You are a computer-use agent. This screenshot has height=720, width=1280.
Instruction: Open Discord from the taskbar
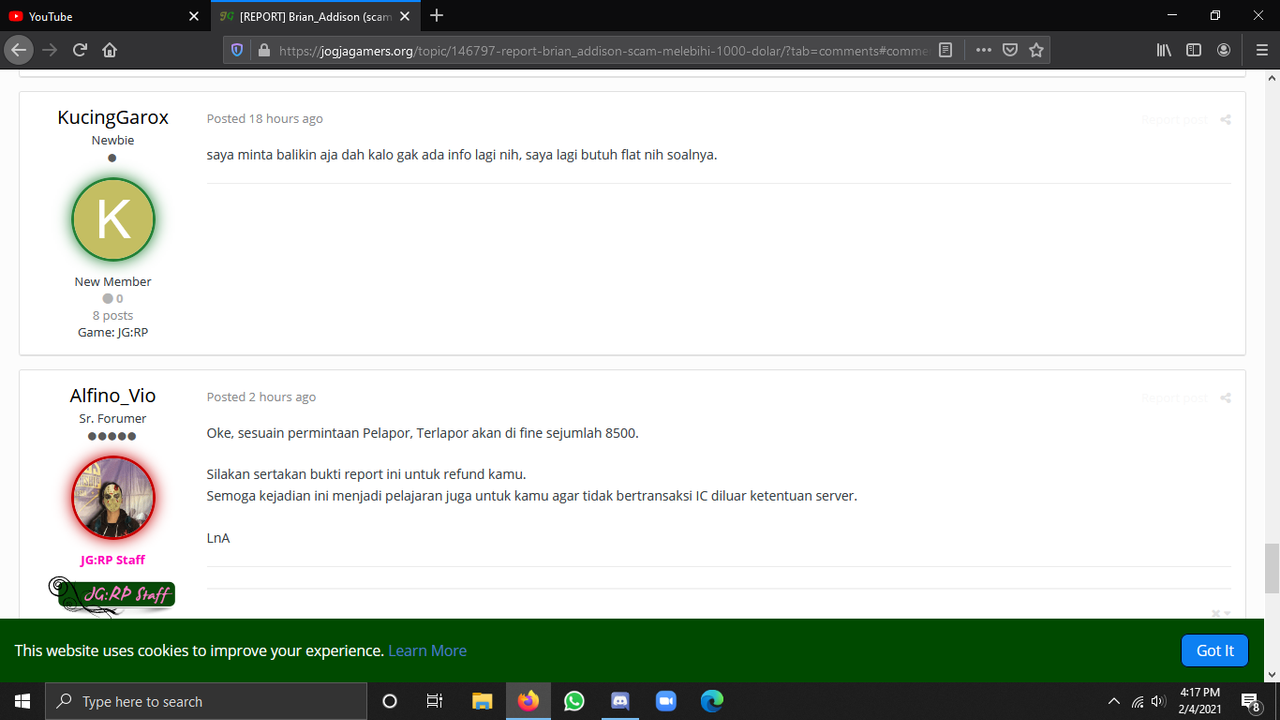[620, 701]
